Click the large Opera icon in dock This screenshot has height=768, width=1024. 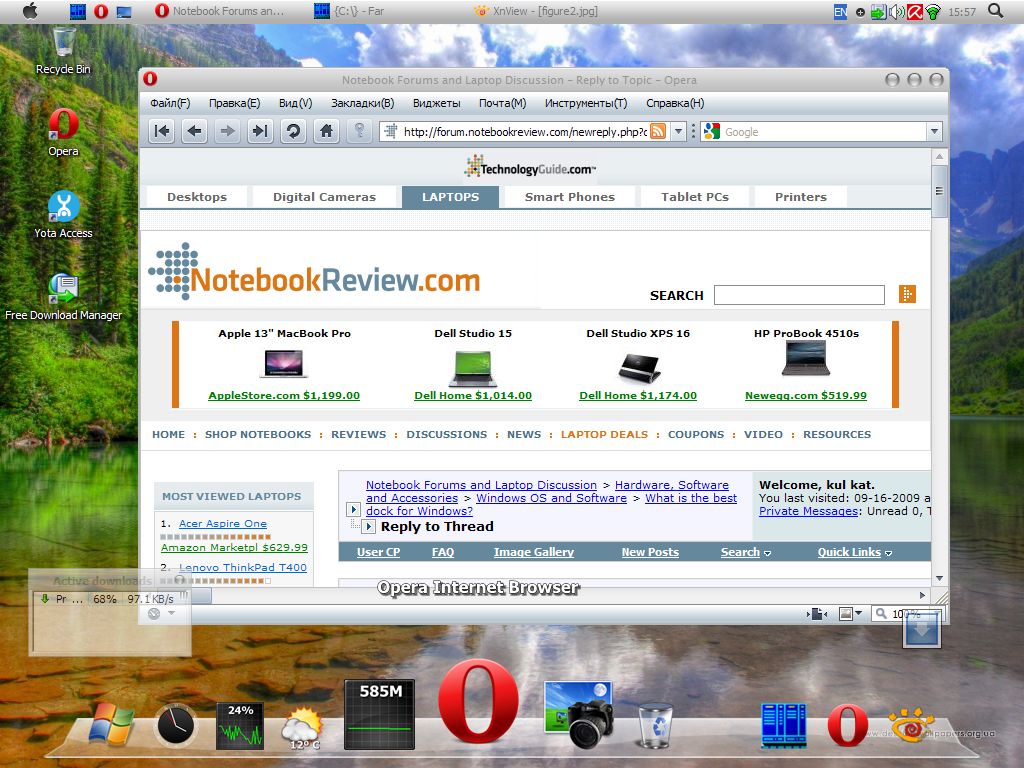478,702
